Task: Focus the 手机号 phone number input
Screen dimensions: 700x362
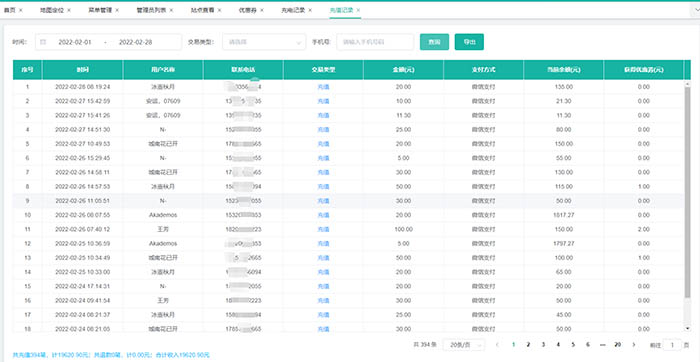Action: pos(375,42)
